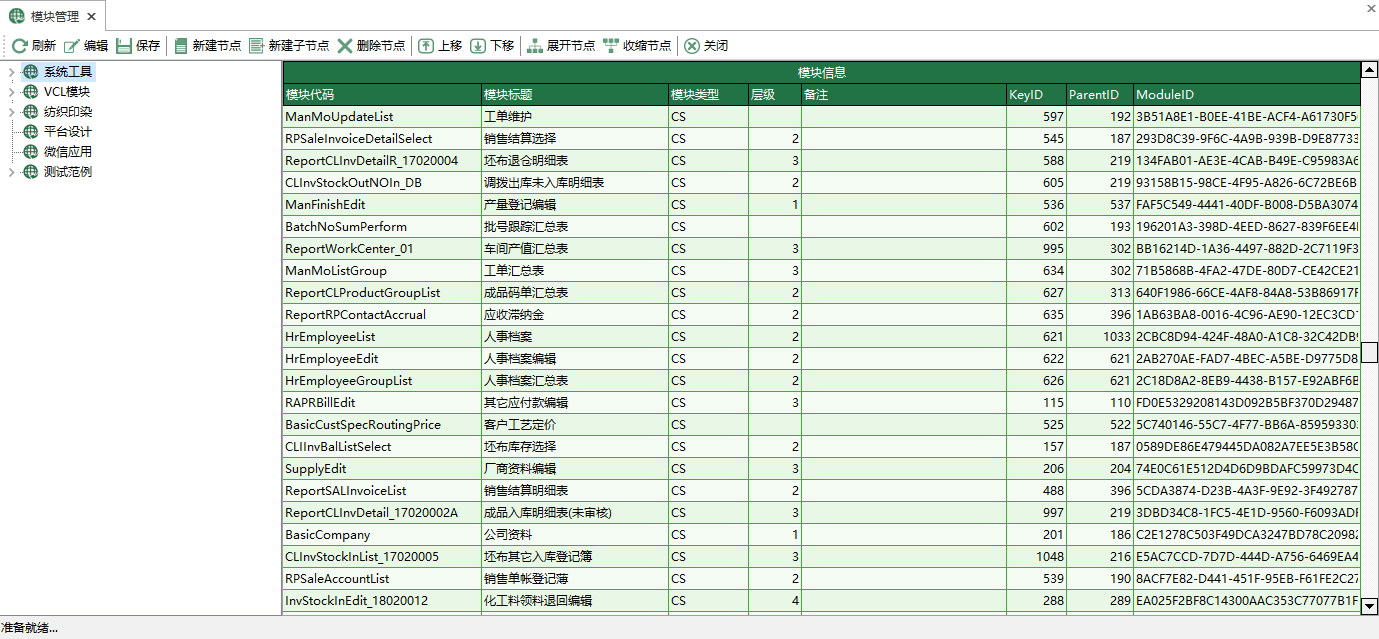Select the ReportRPContactAccrual cell
1379x639 pixels.
coord(382,315)
